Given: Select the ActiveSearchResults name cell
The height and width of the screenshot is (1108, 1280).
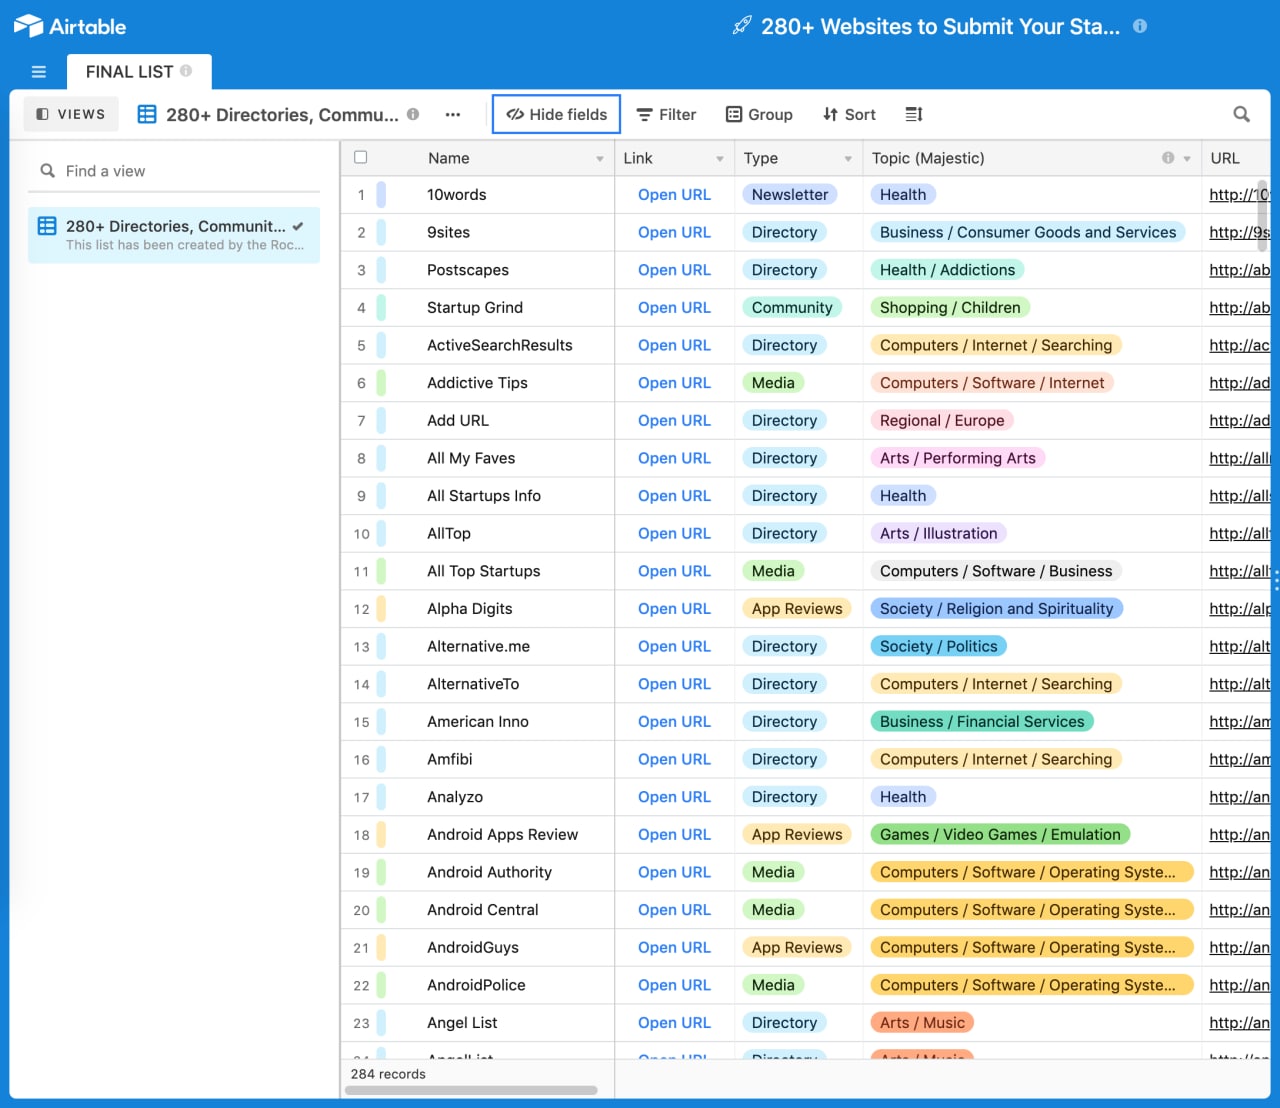Looking at the screenshot, I should click(x=500, y=345).
